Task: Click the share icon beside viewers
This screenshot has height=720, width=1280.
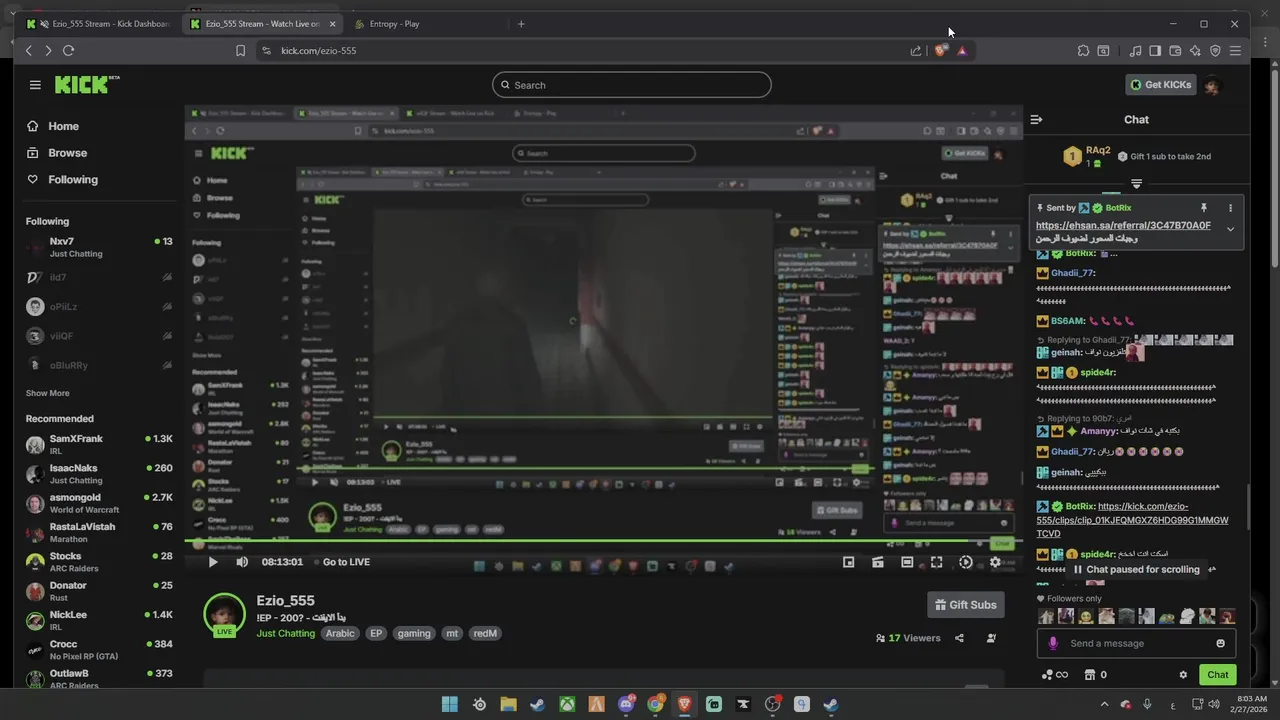Action: pyautogui.click(x=959, y=638)
